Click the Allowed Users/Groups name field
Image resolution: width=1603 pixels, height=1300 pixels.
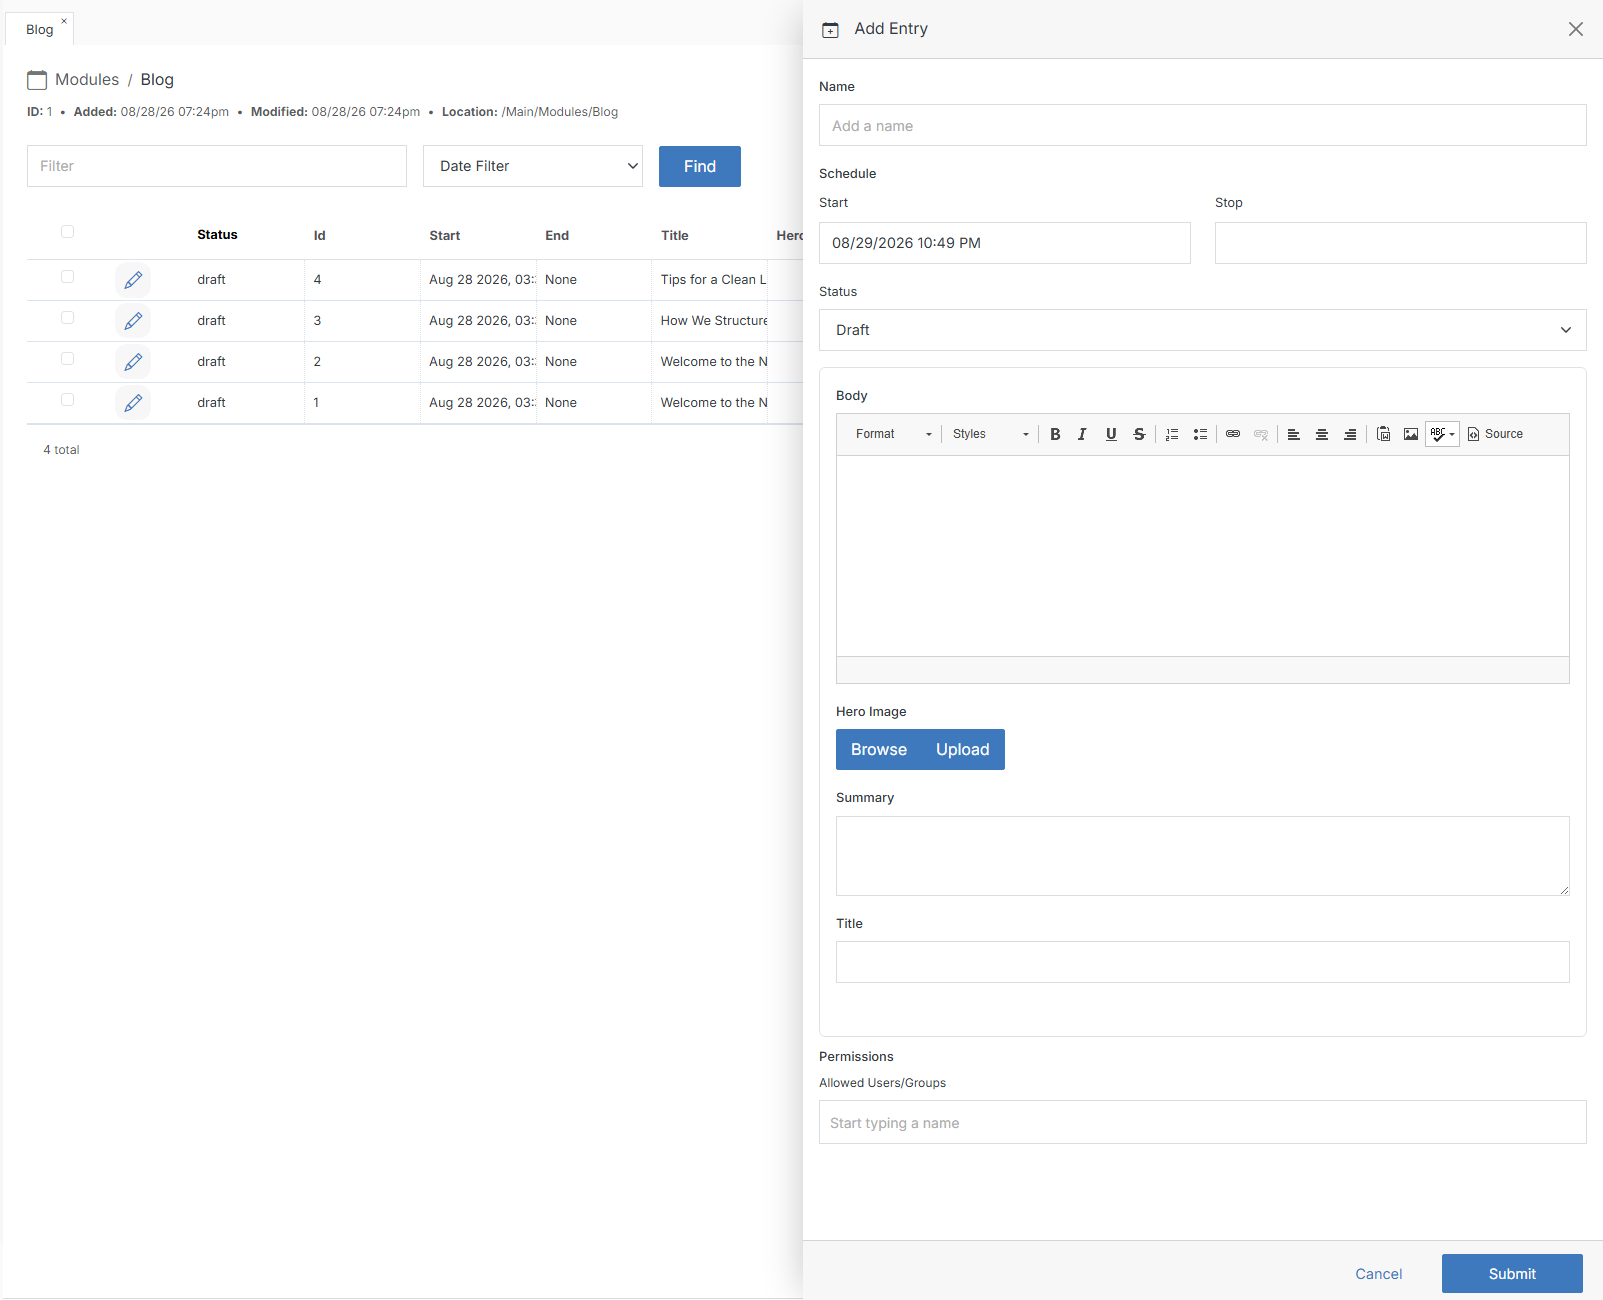pyautogui.click(x=1202, y=1122)
